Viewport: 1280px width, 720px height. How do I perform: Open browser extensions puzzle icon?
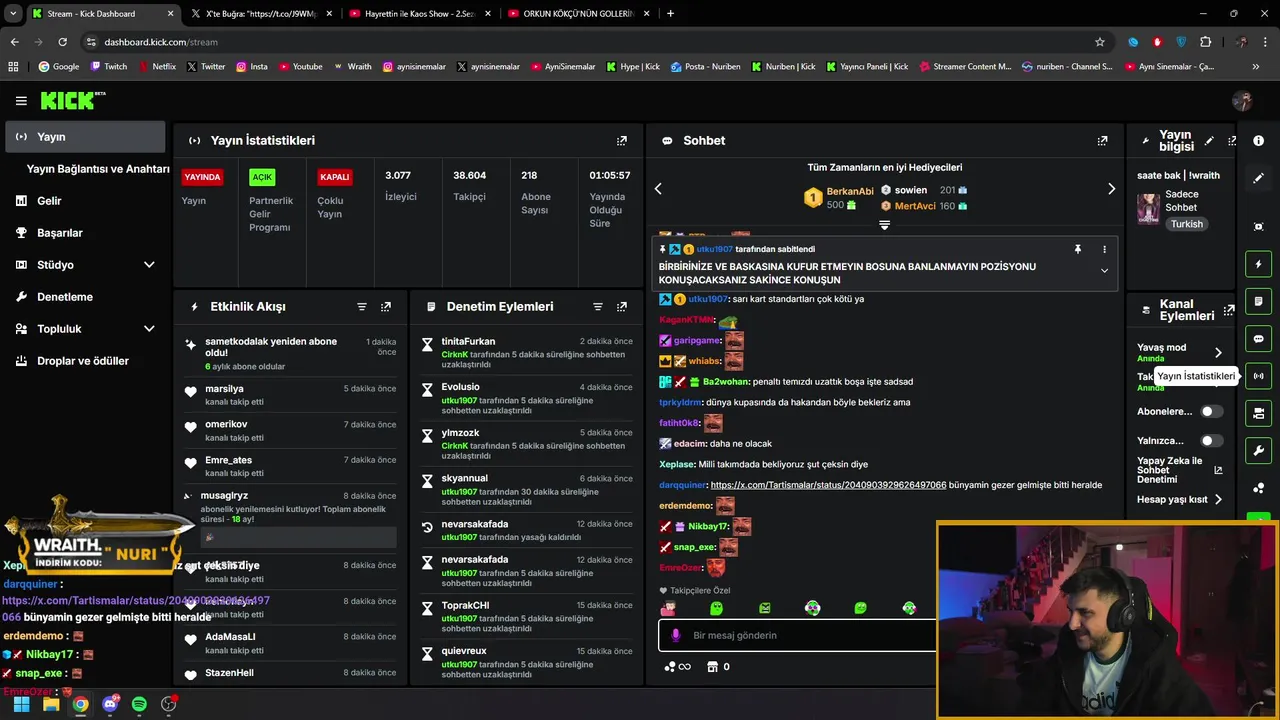click(1205, 42)
